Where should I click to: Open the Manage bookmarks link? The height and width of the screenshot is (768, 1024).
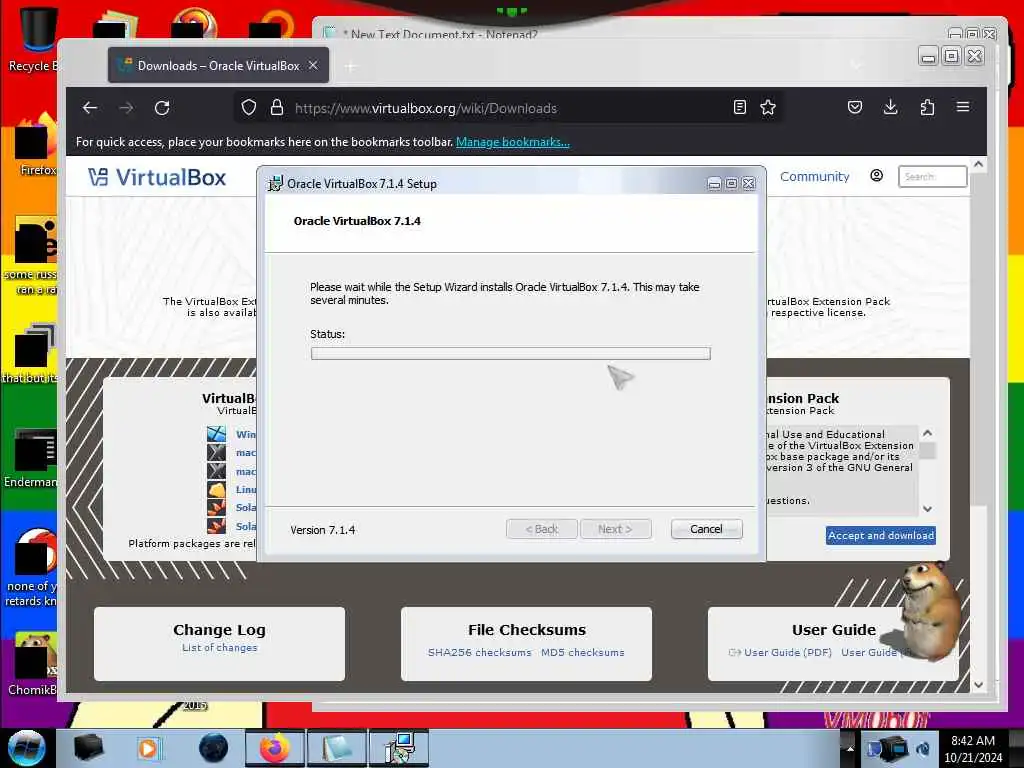click(x=513, y=142)
